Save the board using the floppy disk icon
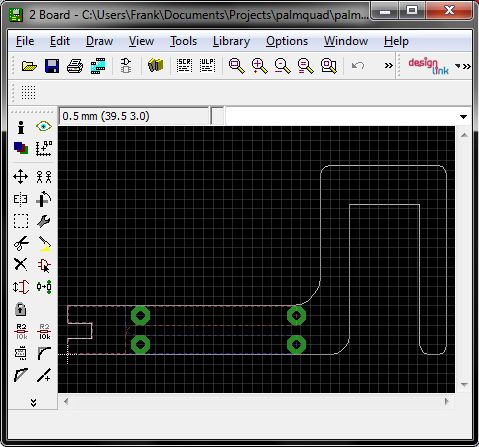The height and width of the screenshot is (447, 479). pyautogui.click(x=52, y=66)
